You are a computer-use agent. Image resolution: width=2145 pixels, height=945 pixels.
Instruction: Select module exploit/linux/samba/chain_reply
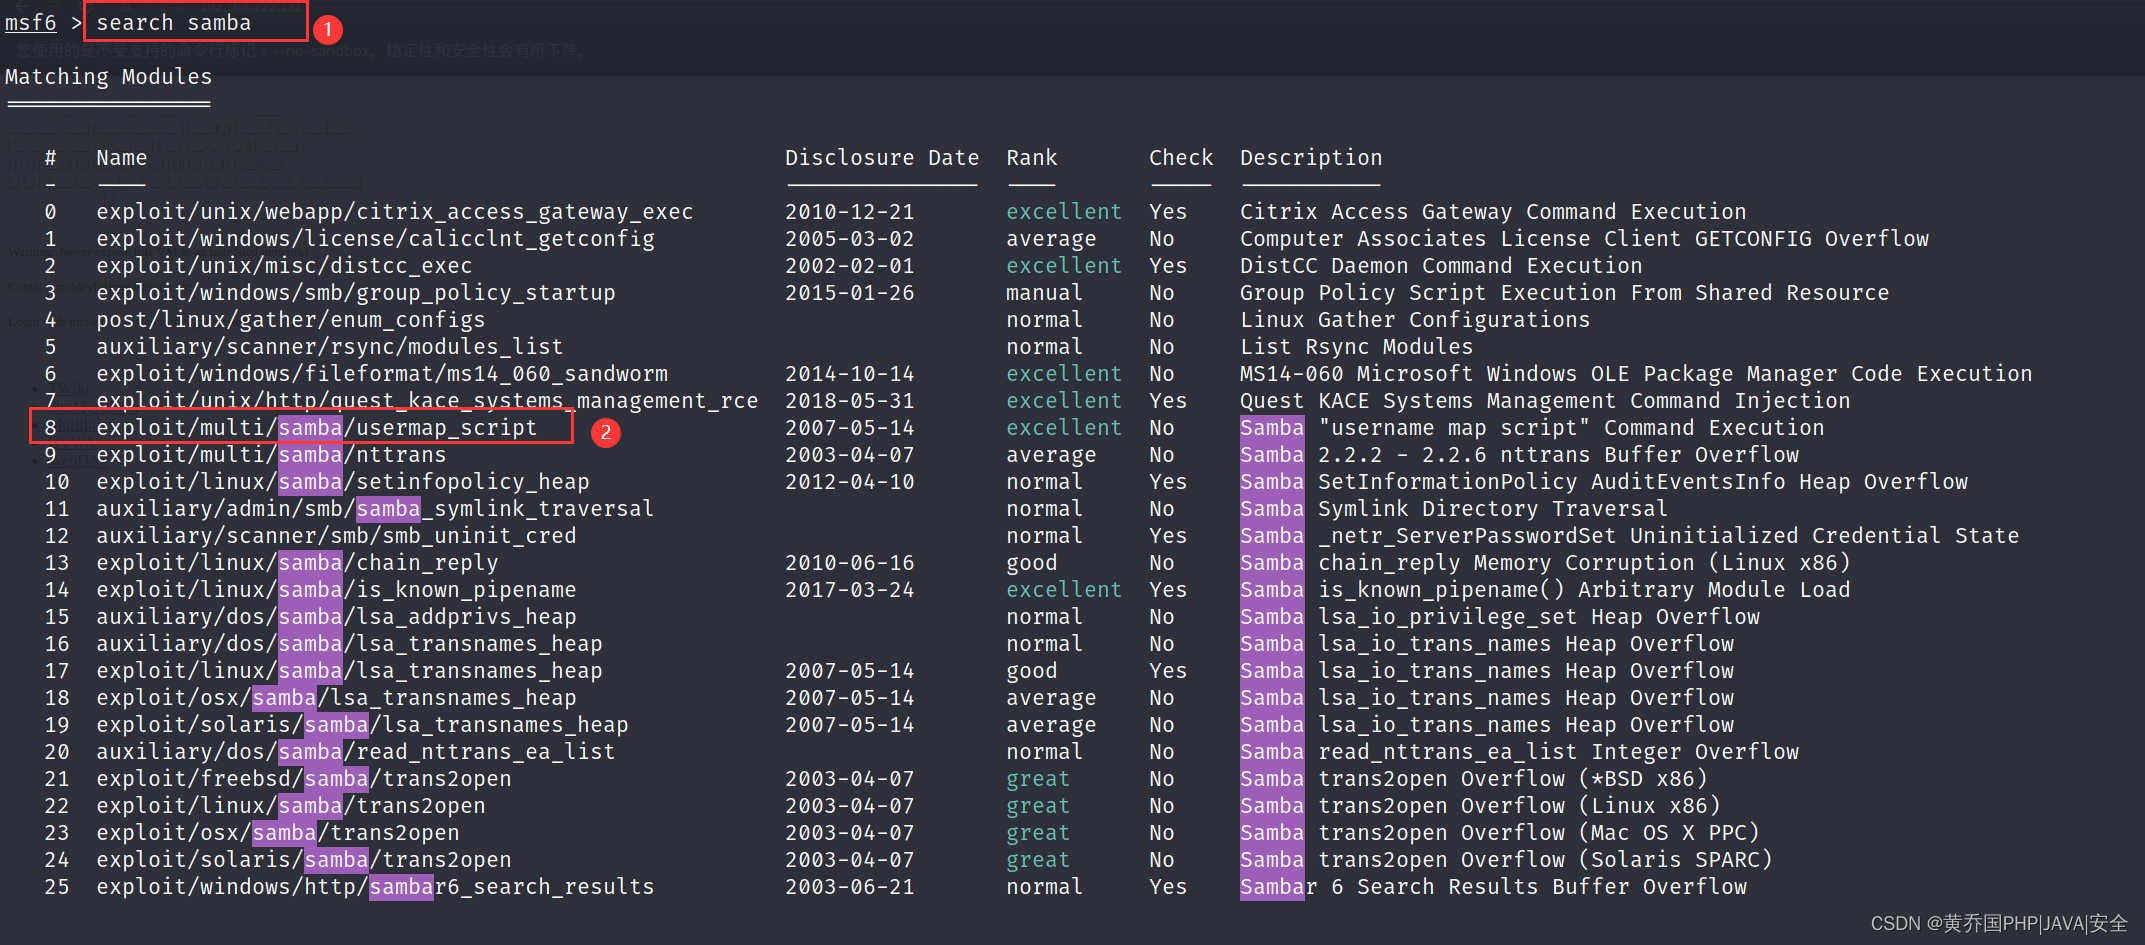click(x=297, y=563)
